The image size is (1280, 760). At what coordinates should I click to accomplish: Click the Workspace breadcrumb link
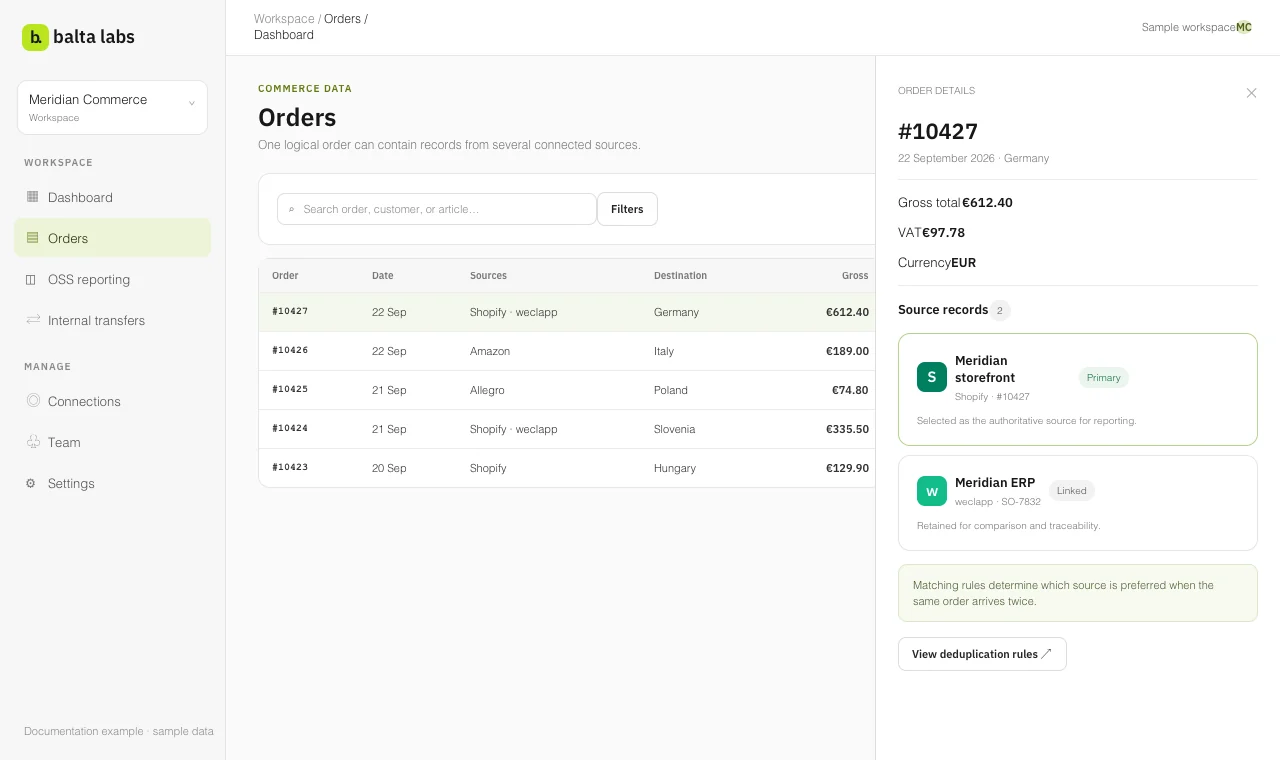(x=284, y=19)
